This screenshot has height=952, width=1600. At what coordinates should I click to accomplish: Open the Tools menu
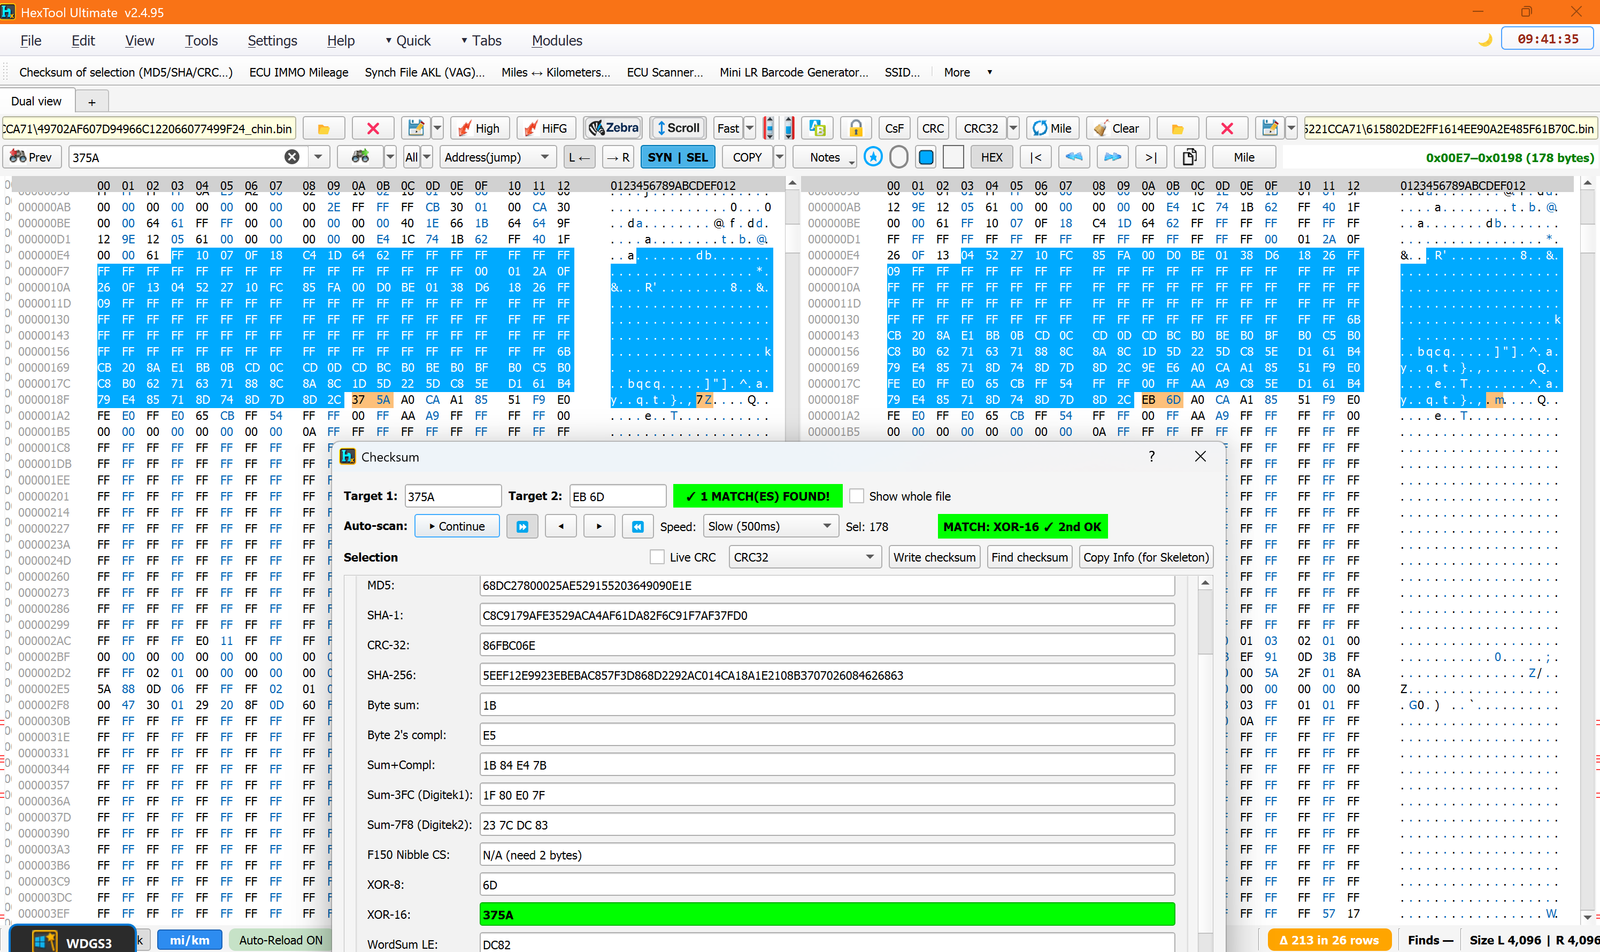[x=201, y=40]
